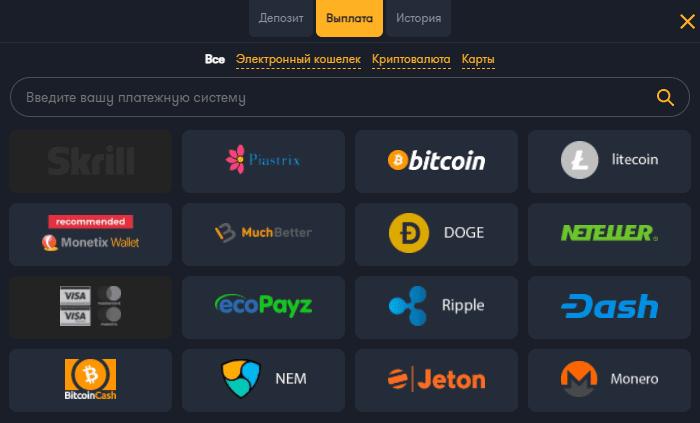700x423 pixels.
Task: Choose the Monetix Wallet recommended option
Action: click(x=90, y=233)
